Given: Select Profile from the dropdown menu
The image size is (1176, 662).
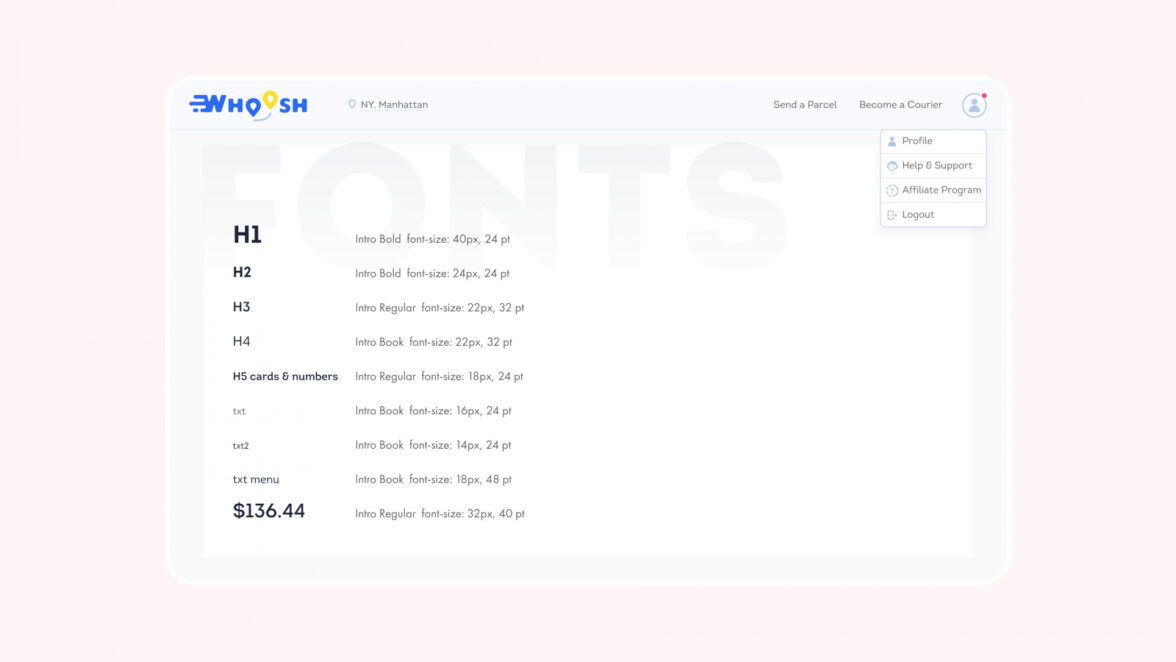Looking at the screenshot, I should [933, 141].
